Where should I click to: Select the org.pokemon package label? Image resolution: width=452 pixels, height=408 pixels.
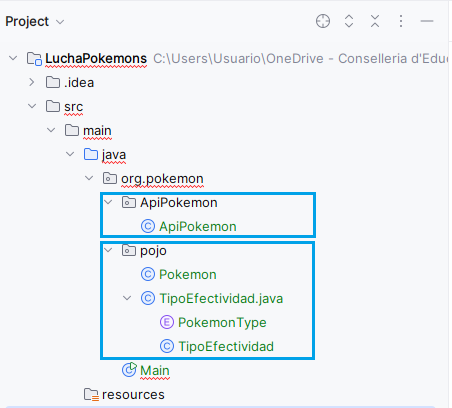tap(162, 179)
